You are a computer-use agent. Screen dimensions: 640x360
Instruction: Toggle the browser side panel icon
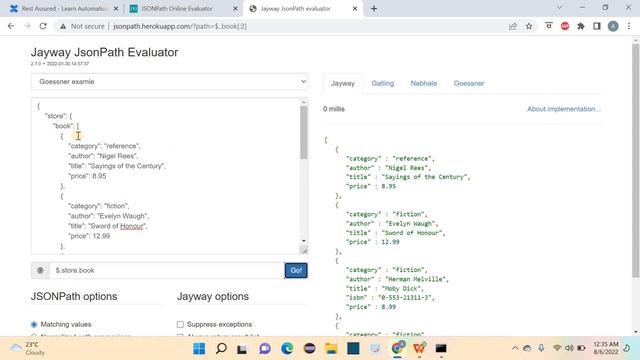pos(597,26)
